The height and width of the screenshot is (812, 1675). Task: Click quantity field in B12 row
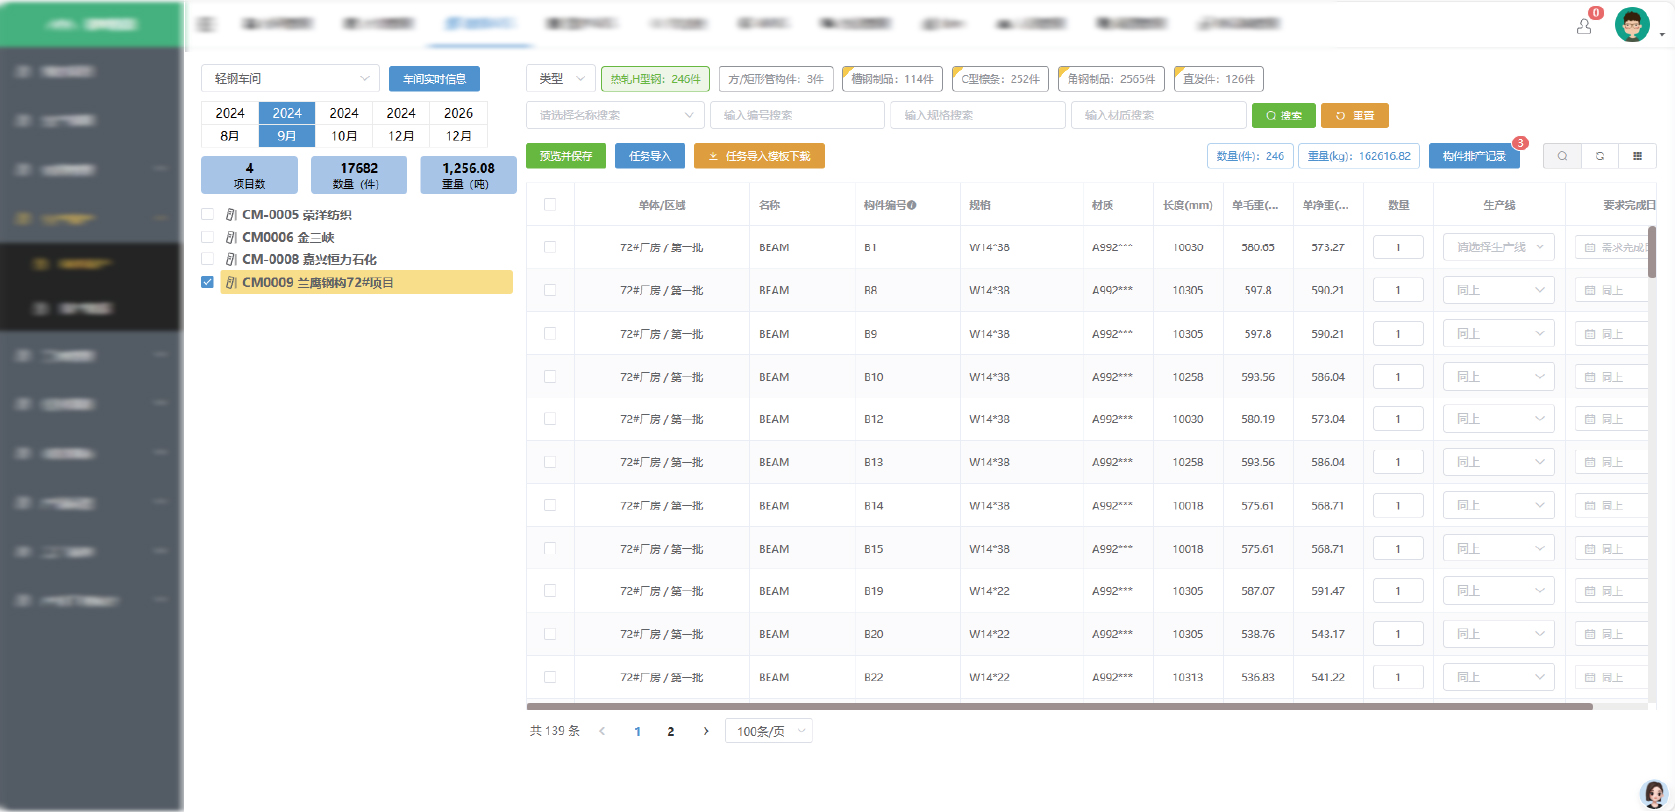1398,419
